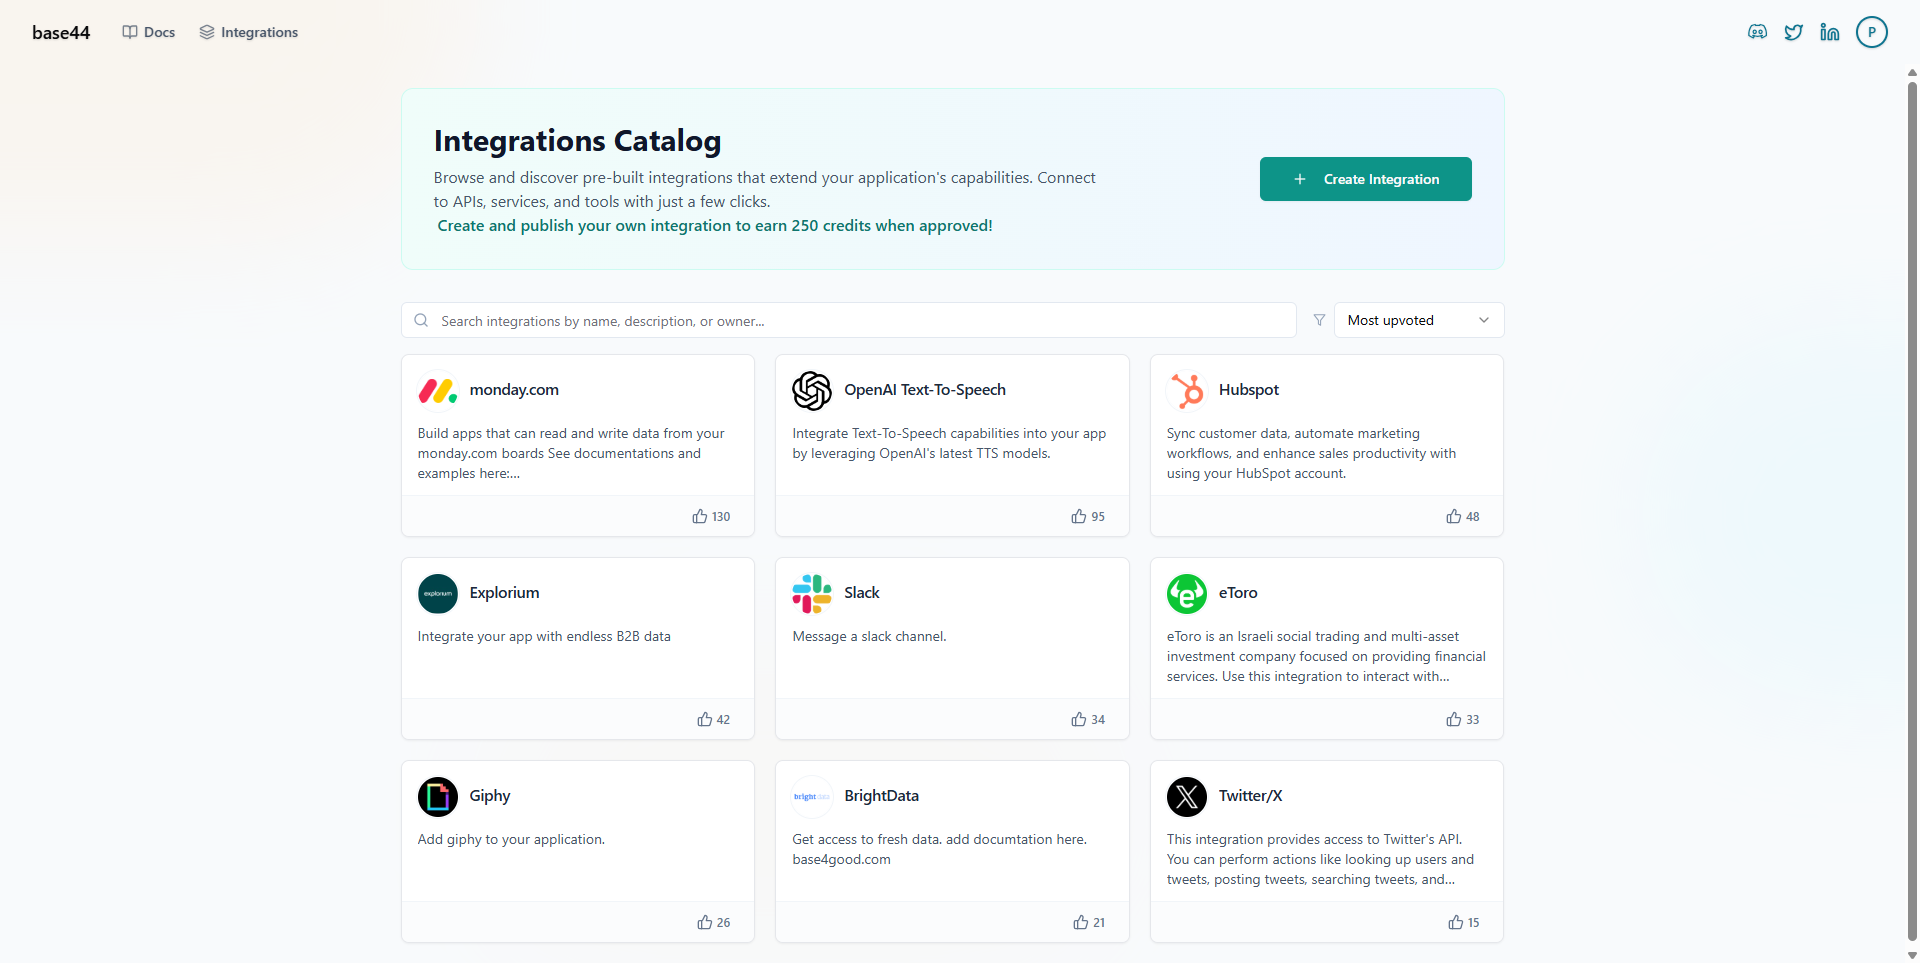Click the Twitter/X logo icon
This screenshot has width=1920, height=963.
point(1187,796)
